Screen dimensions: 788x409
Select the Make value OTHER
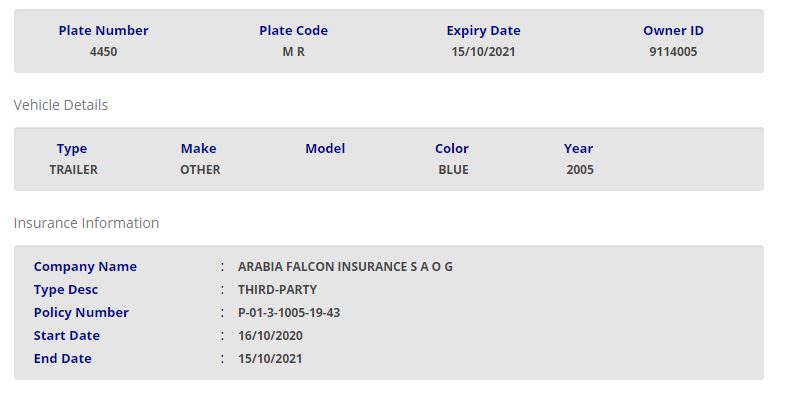click(200, 169)
